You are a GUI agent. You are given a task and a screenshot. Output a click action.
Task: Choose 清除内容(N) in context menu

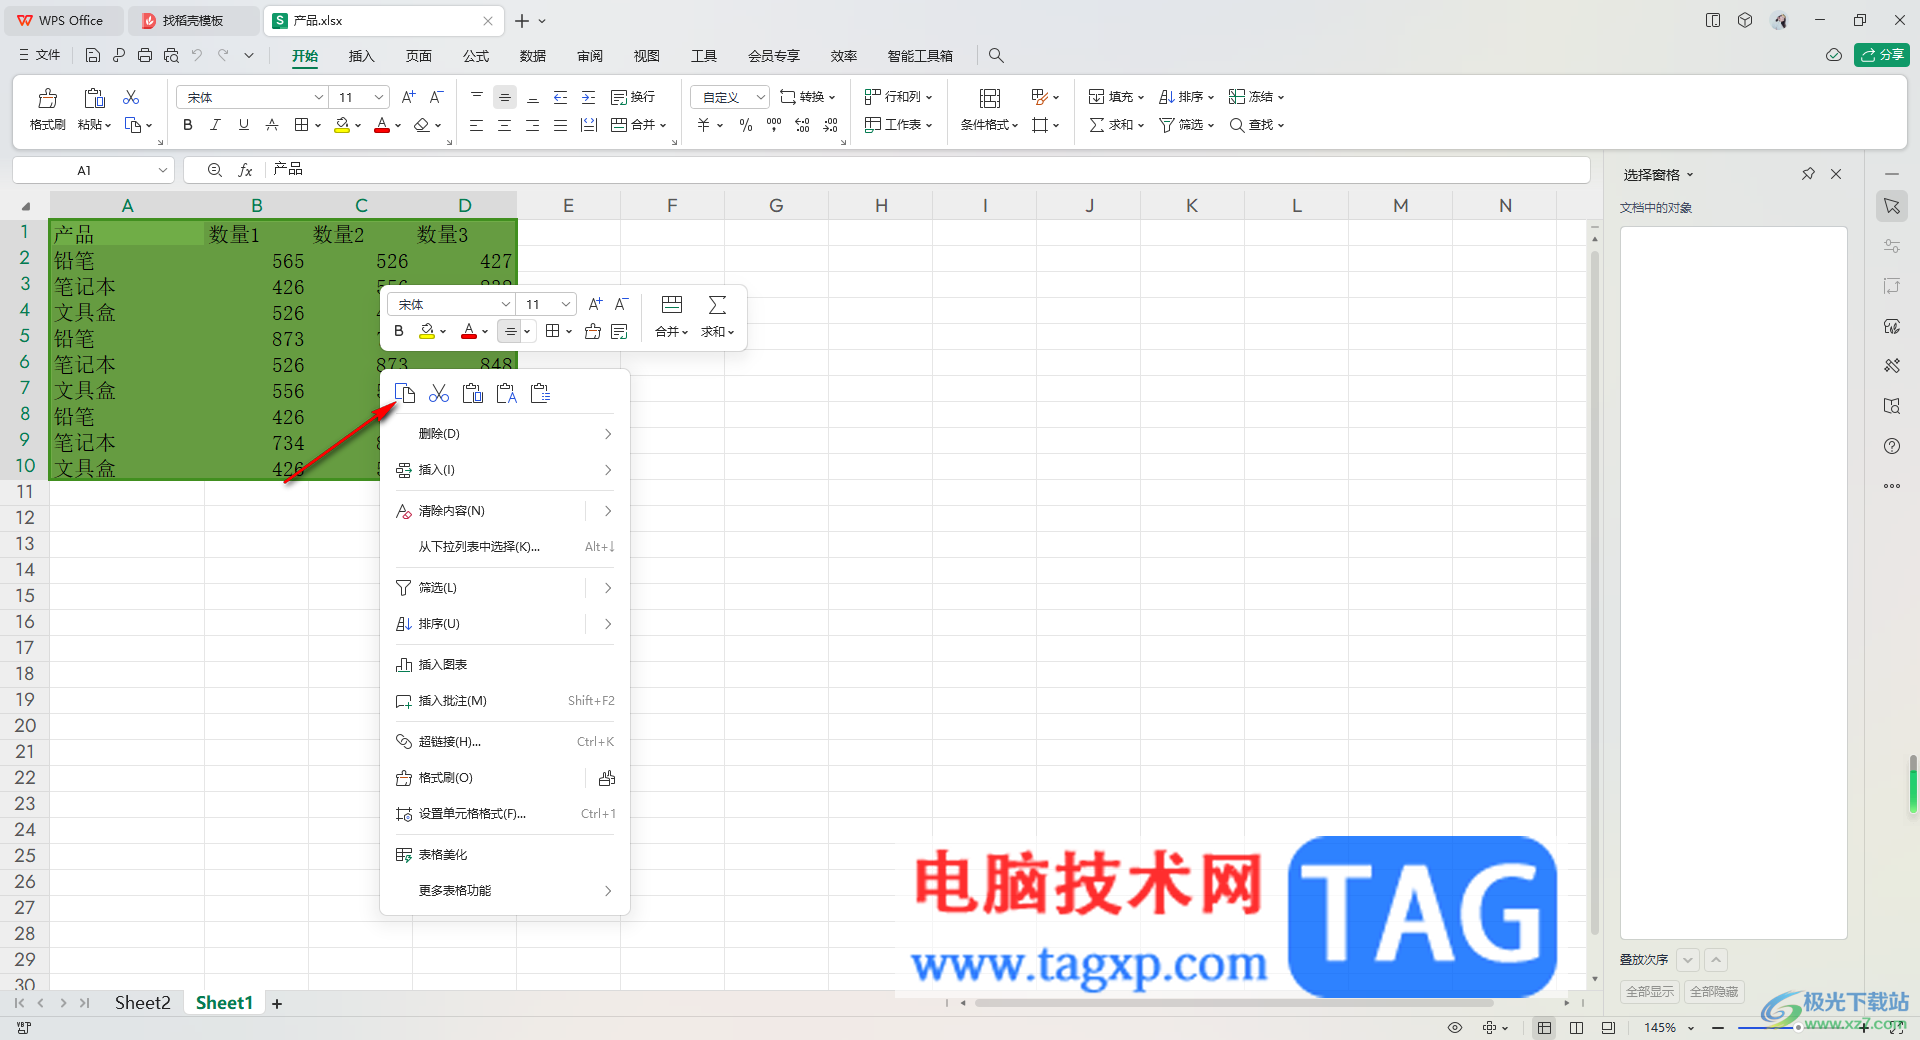click(x=505, y=511)
